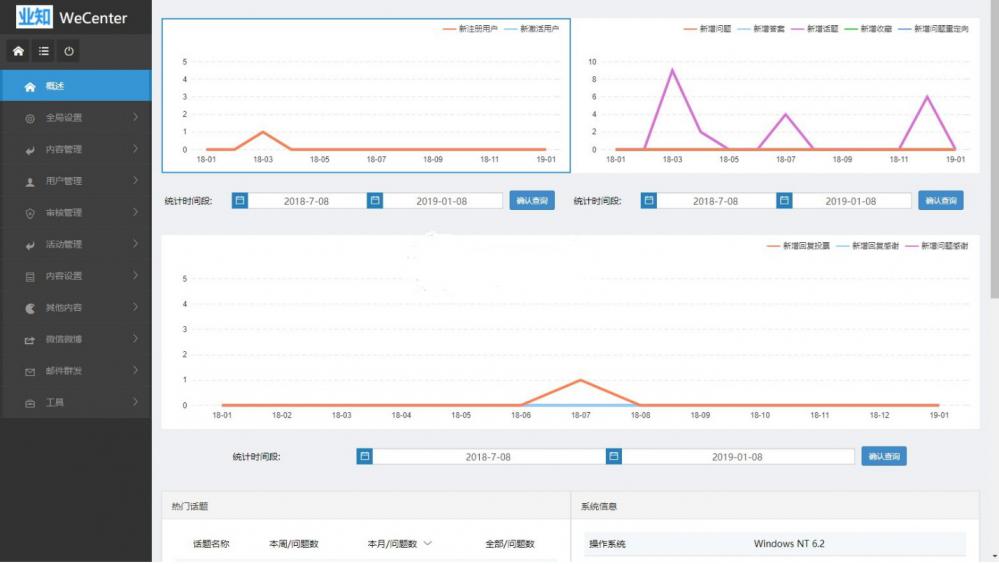Open the 全局设置 menu
The height and width of the screenshot is (564, 999).
coord(76,117)
